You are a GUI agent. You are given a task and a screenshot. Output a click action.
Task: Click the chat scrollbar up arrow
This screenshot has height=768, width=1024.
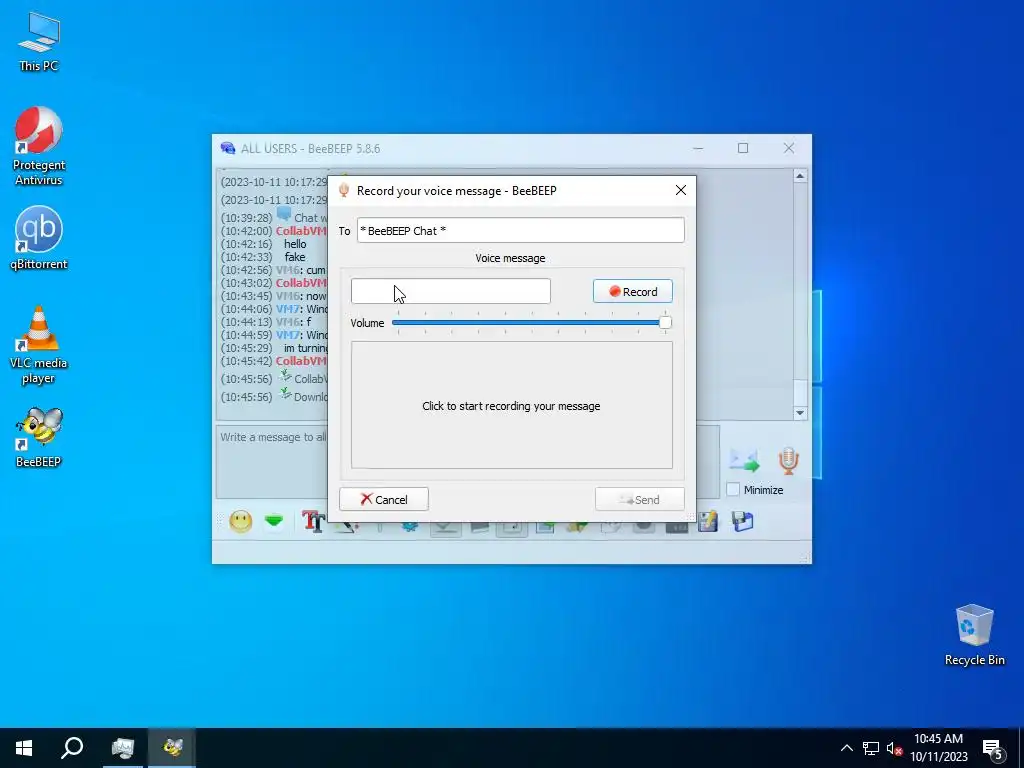pyautogui.click(x=800, y=176)
